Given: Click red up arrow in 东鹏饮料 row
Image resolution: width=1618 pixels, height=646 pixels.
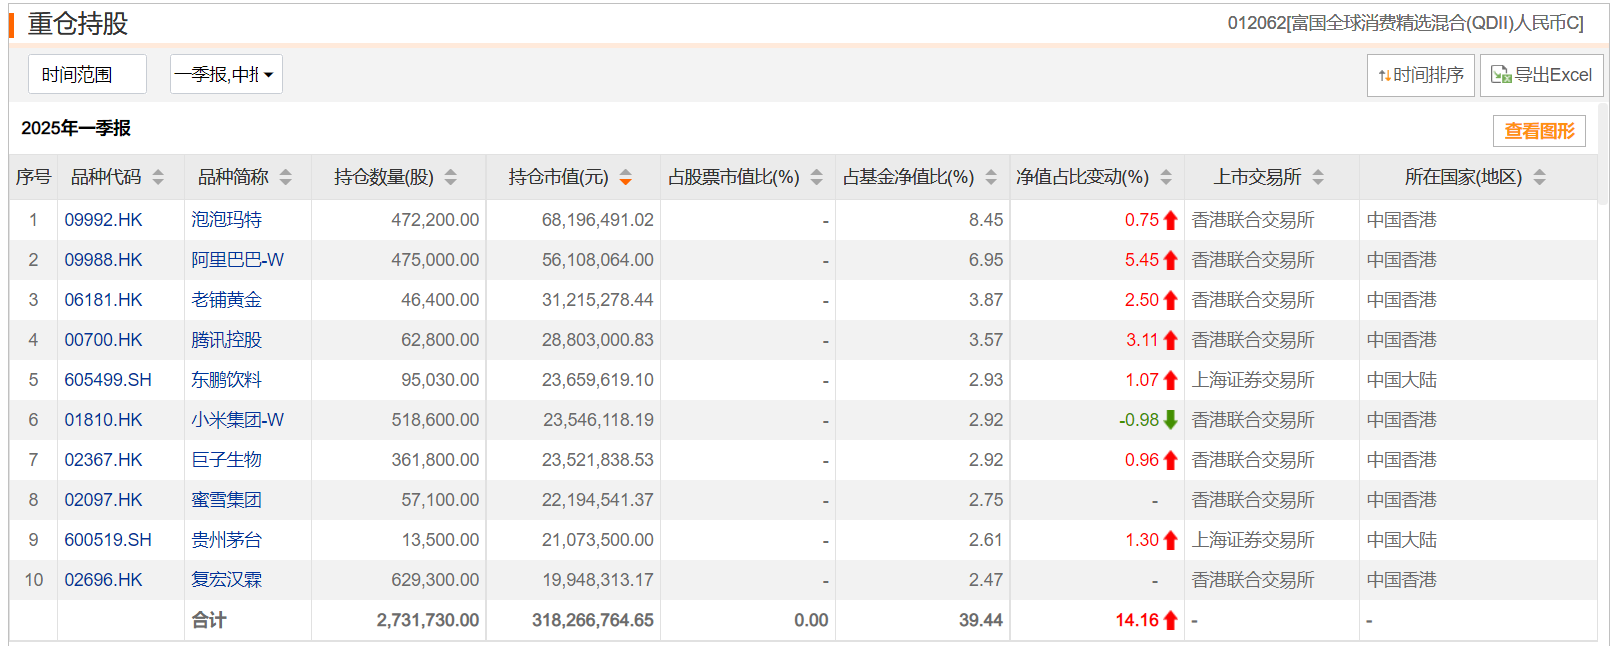Looking at the screenshot, I should (1171, 380).
